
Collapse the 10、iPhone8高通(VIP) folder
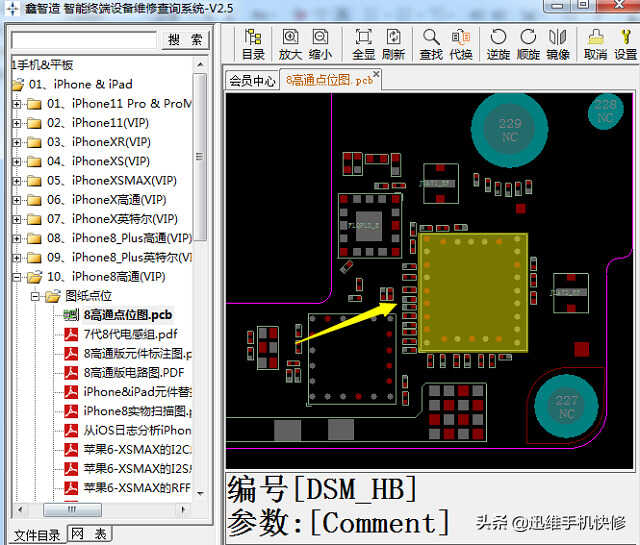[17, 277]
